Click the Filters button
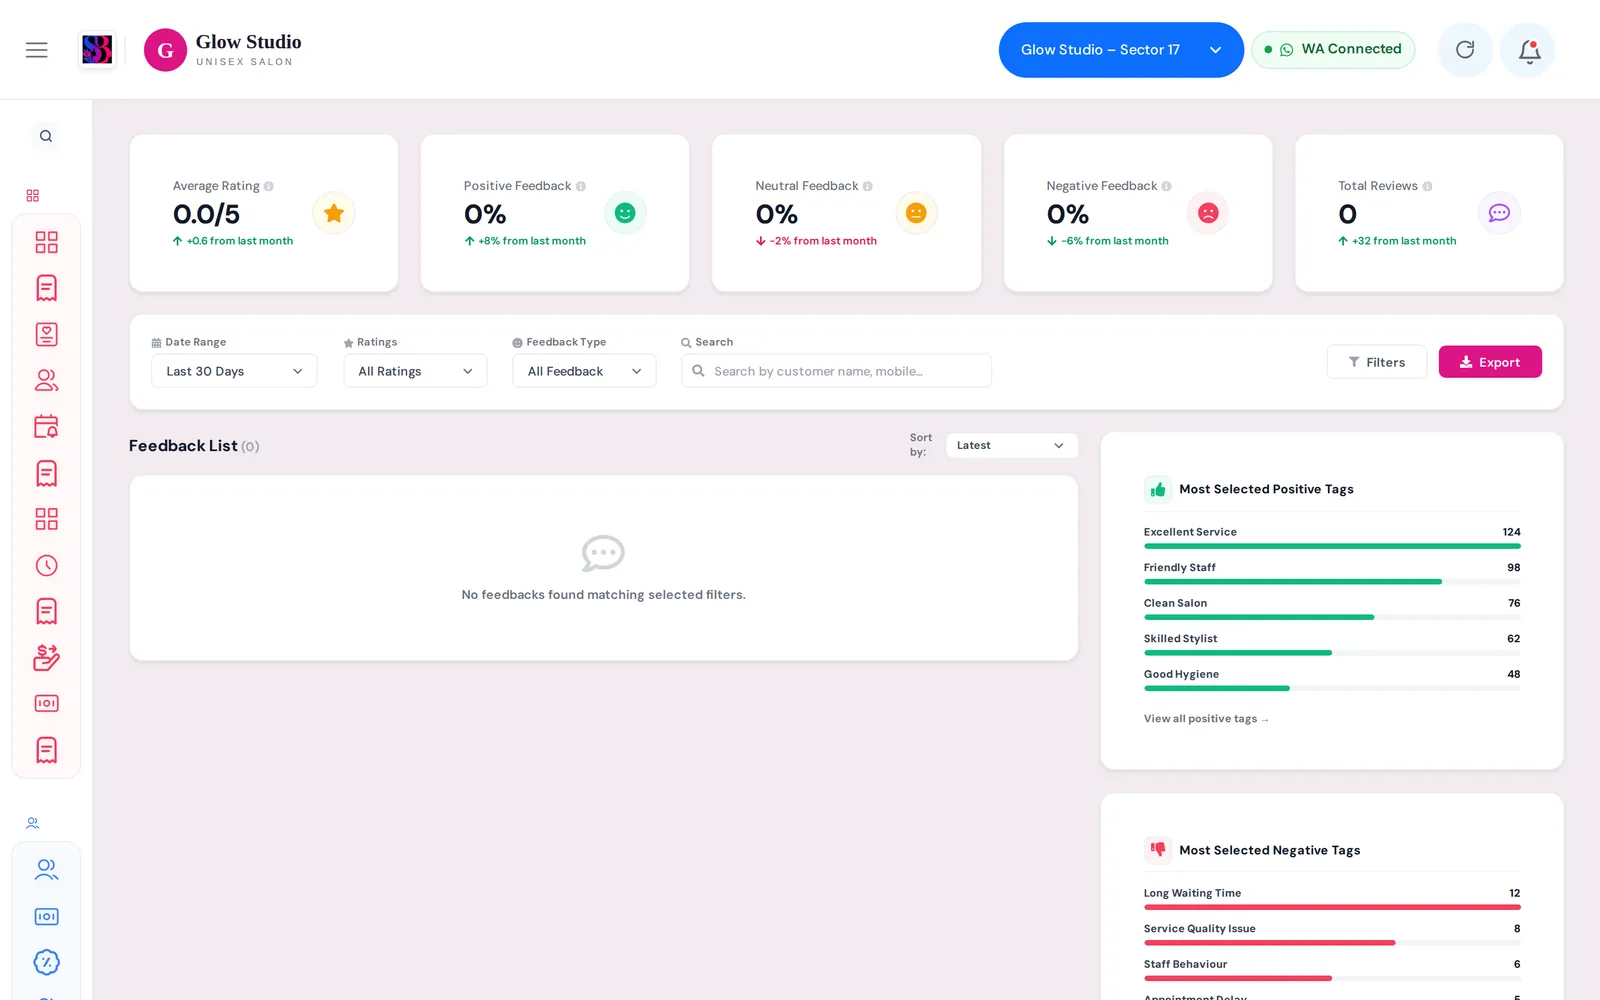Screen dimensions: 1600x1000 pos(1376,362)
